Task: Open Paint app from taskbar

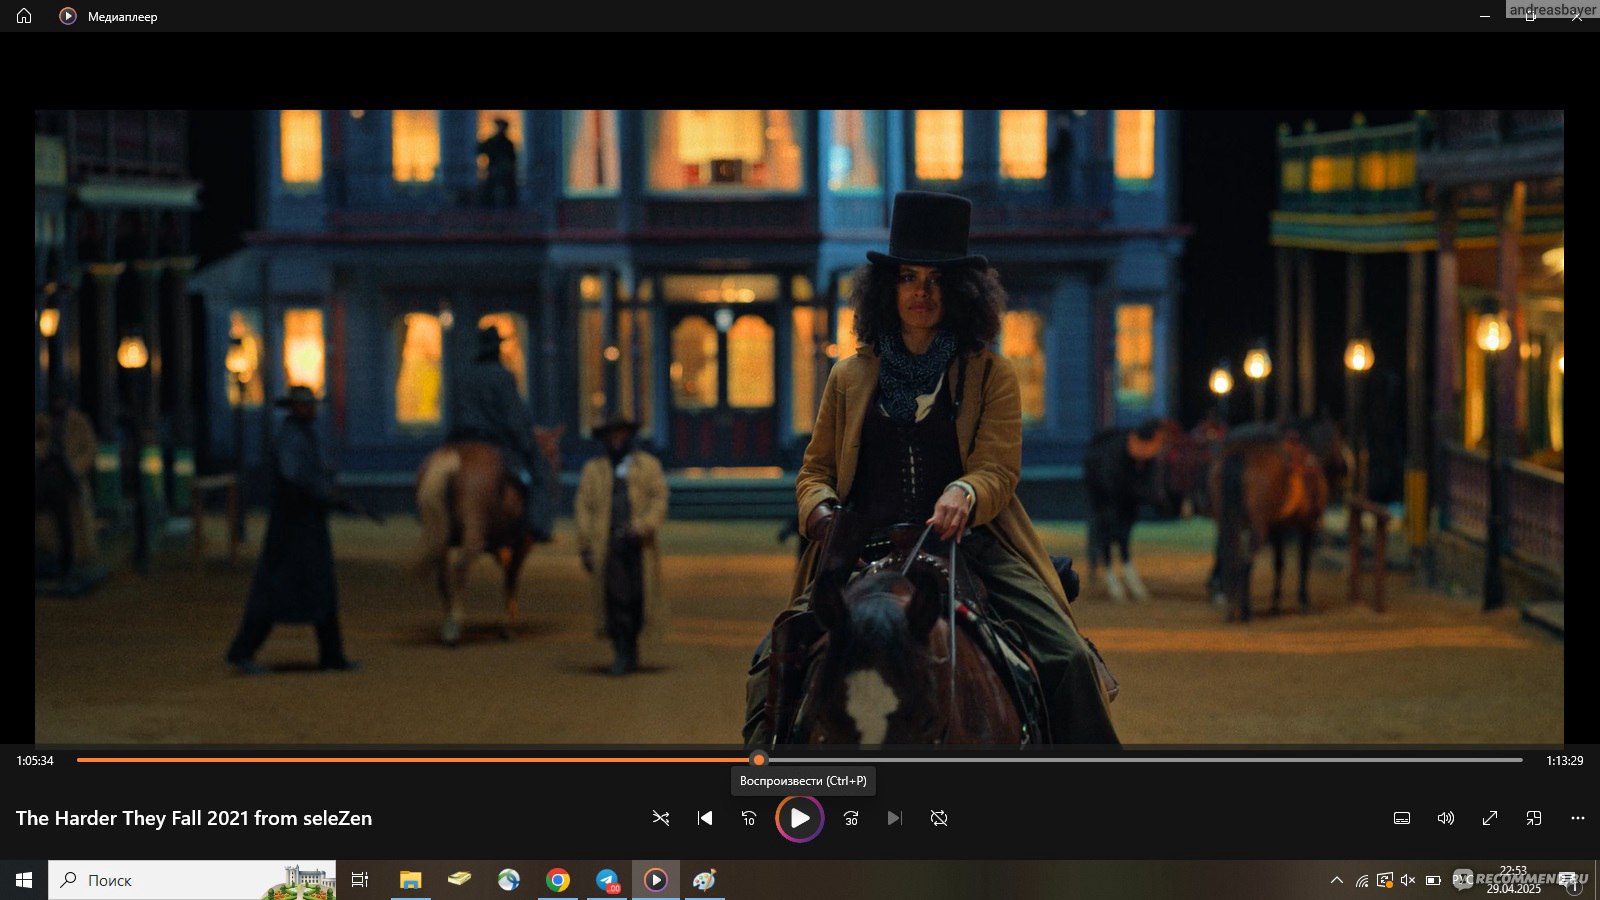Action: coord(705,880)
